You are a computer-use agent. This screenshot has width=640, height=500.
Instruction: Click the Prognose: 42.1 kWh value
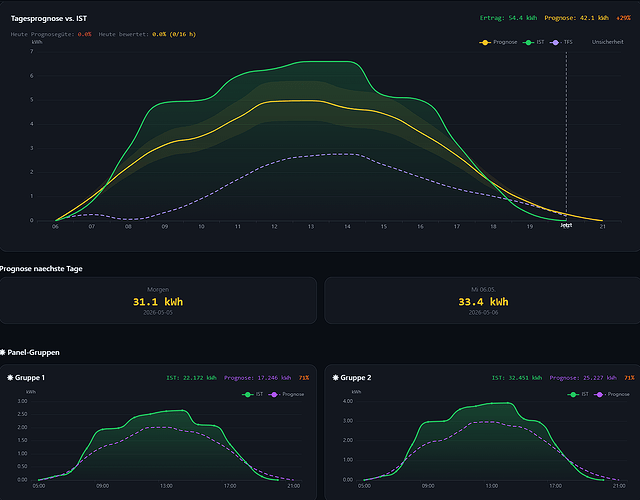(576, 18)
